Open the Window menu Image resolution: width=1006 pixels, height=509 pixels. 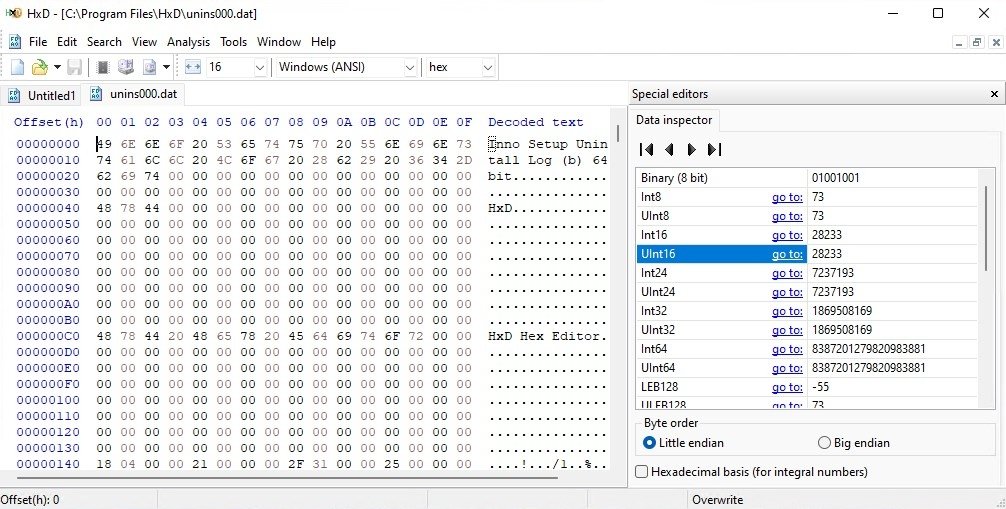[x=278, y=42]
